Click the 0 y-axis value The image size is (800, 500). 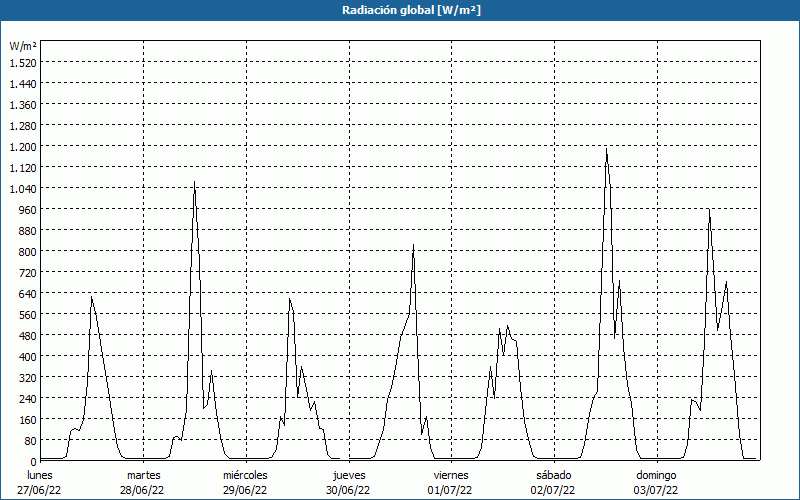pos(34,462)
